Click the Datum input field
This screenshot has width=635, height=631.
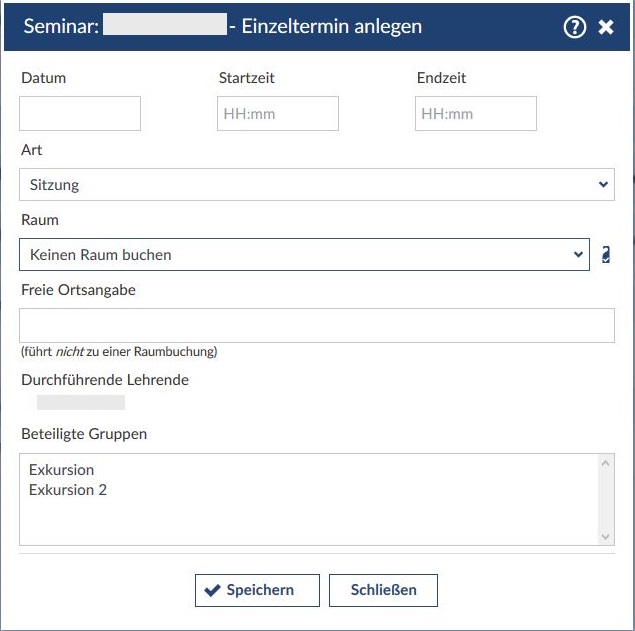(x=80, y=114)
